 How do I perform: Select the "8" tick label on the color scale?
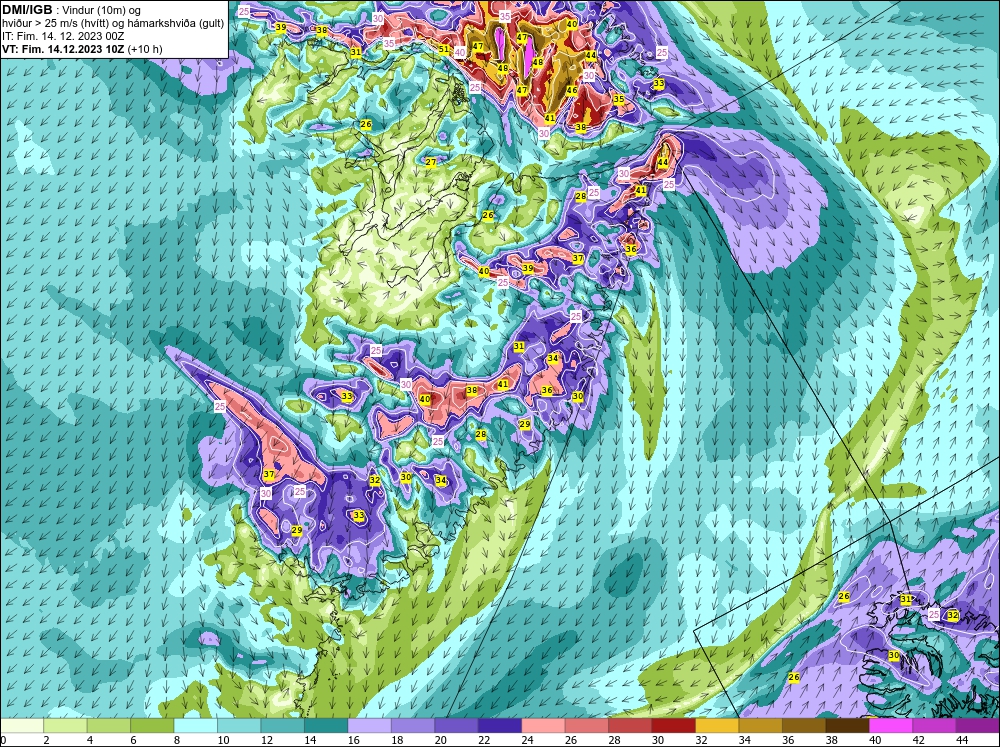(x=177, y=741)
